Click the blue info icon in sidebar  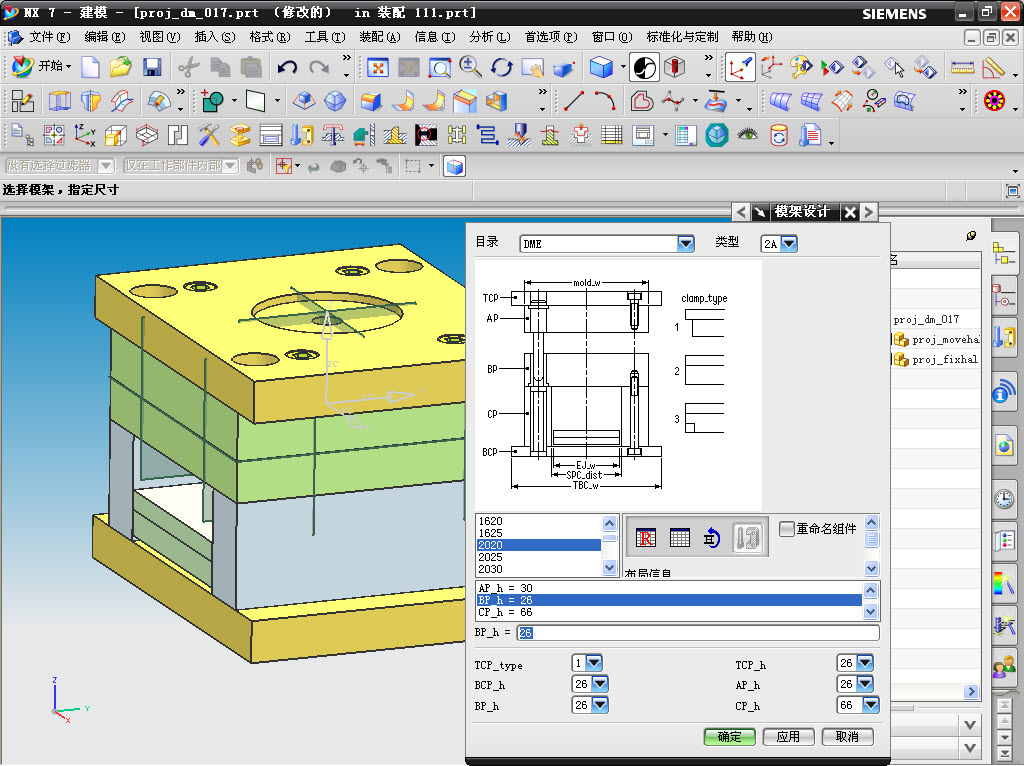[x=1004, y=393]
